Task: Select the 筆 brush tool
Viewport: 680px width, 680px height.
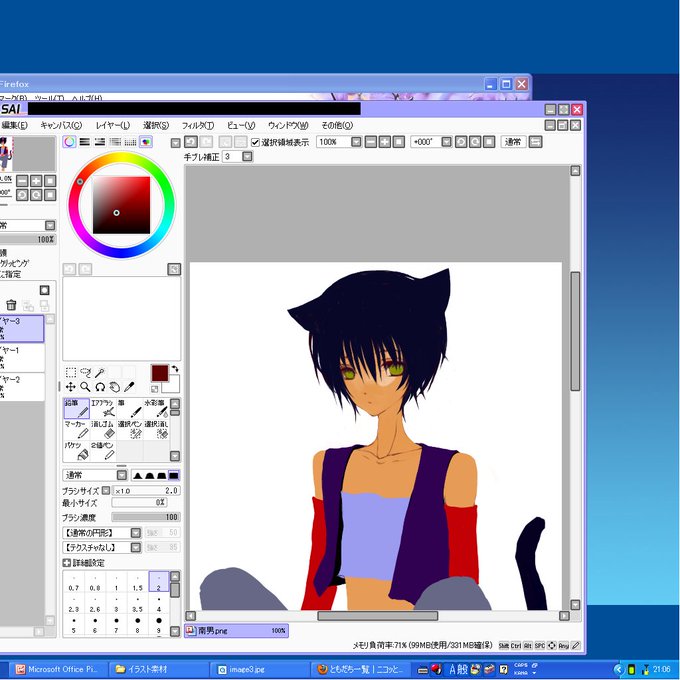Action: click(129, 409)
